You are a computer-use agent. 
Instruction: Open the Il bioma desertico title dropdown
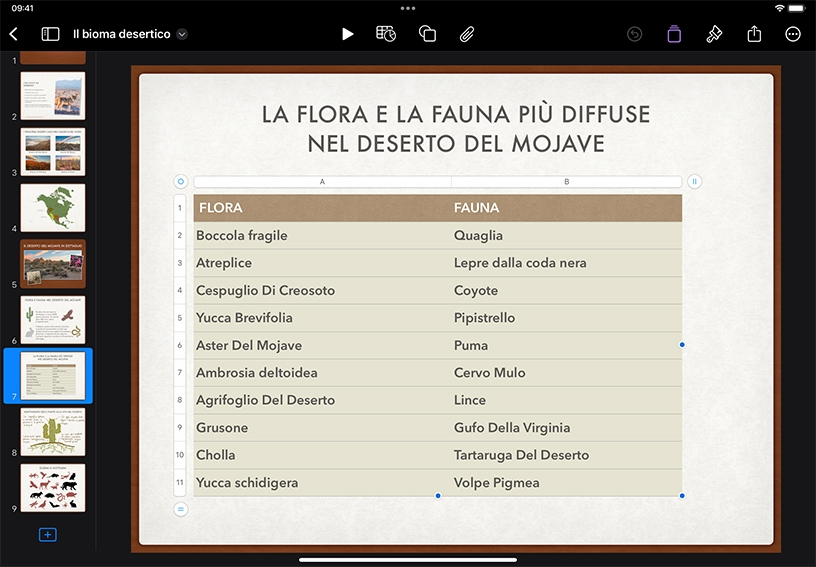click(x=182, y=34)
